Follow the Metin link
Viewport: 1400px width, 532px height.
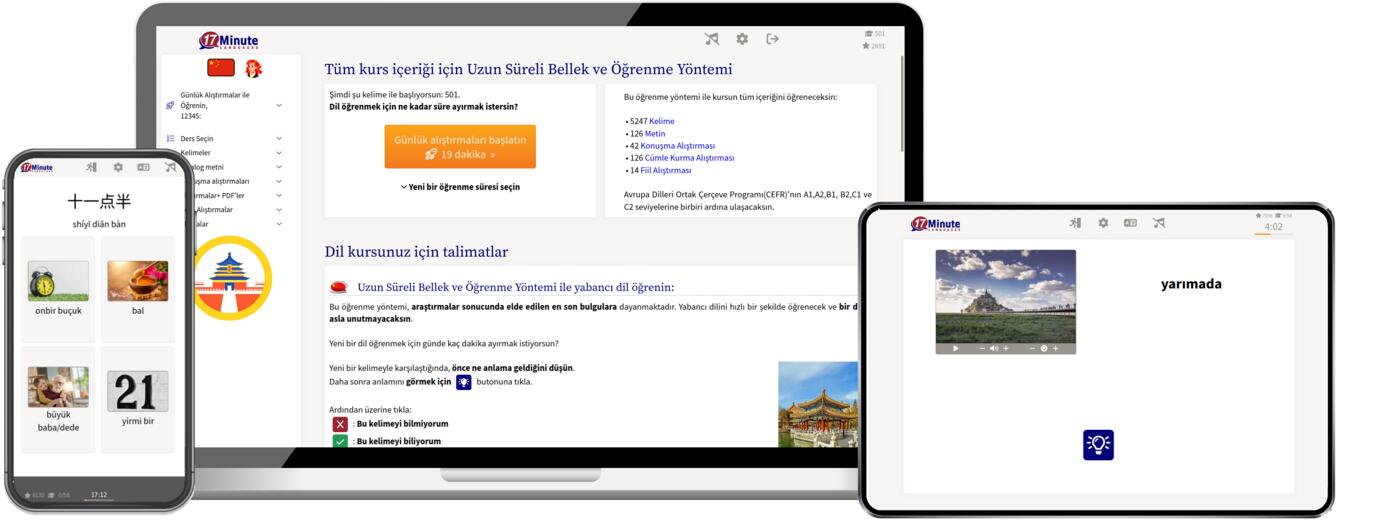click(x=655, y=133)
